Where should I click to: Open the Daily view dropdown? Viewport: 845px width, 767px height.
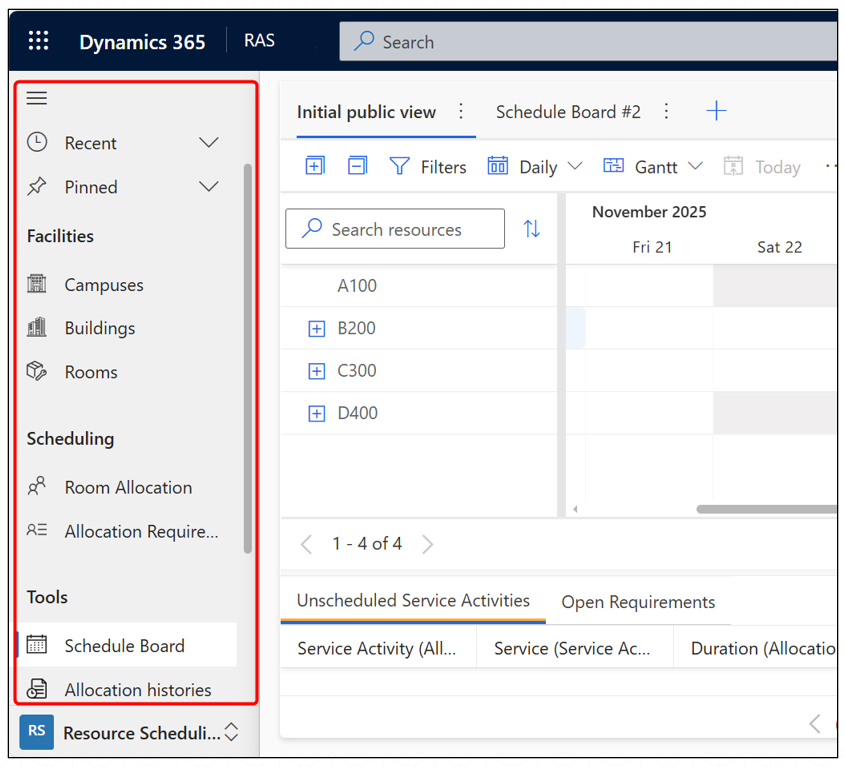point(535,167)
